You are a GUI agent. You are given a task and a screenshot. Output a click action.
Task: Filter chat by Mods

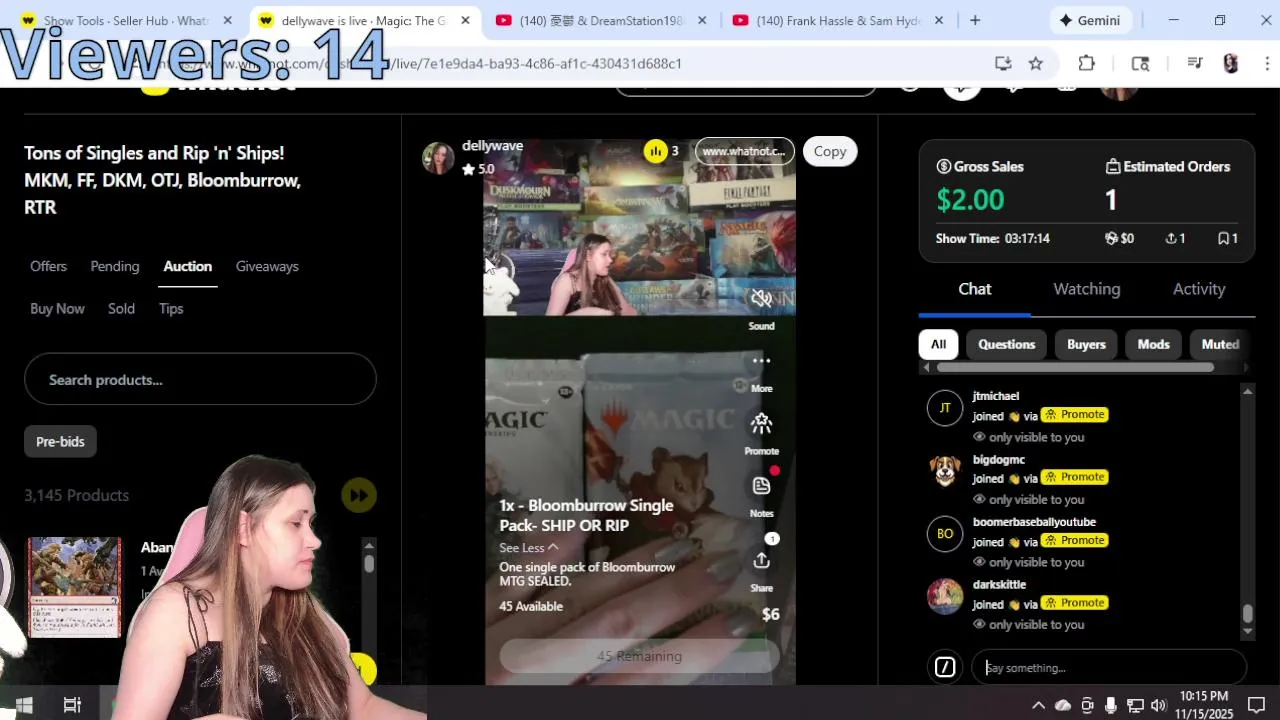click(1153, 344)
